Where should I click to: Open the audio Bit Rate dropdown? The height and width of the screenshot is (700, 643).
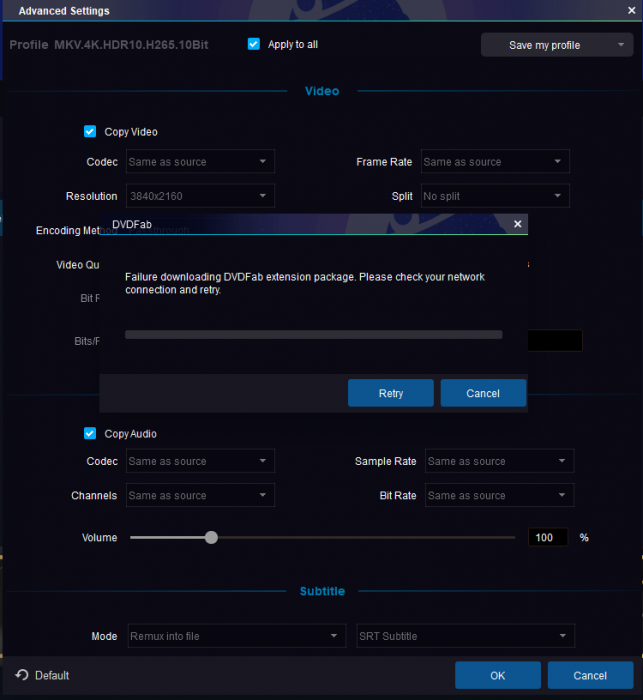(x=499, y=496)
